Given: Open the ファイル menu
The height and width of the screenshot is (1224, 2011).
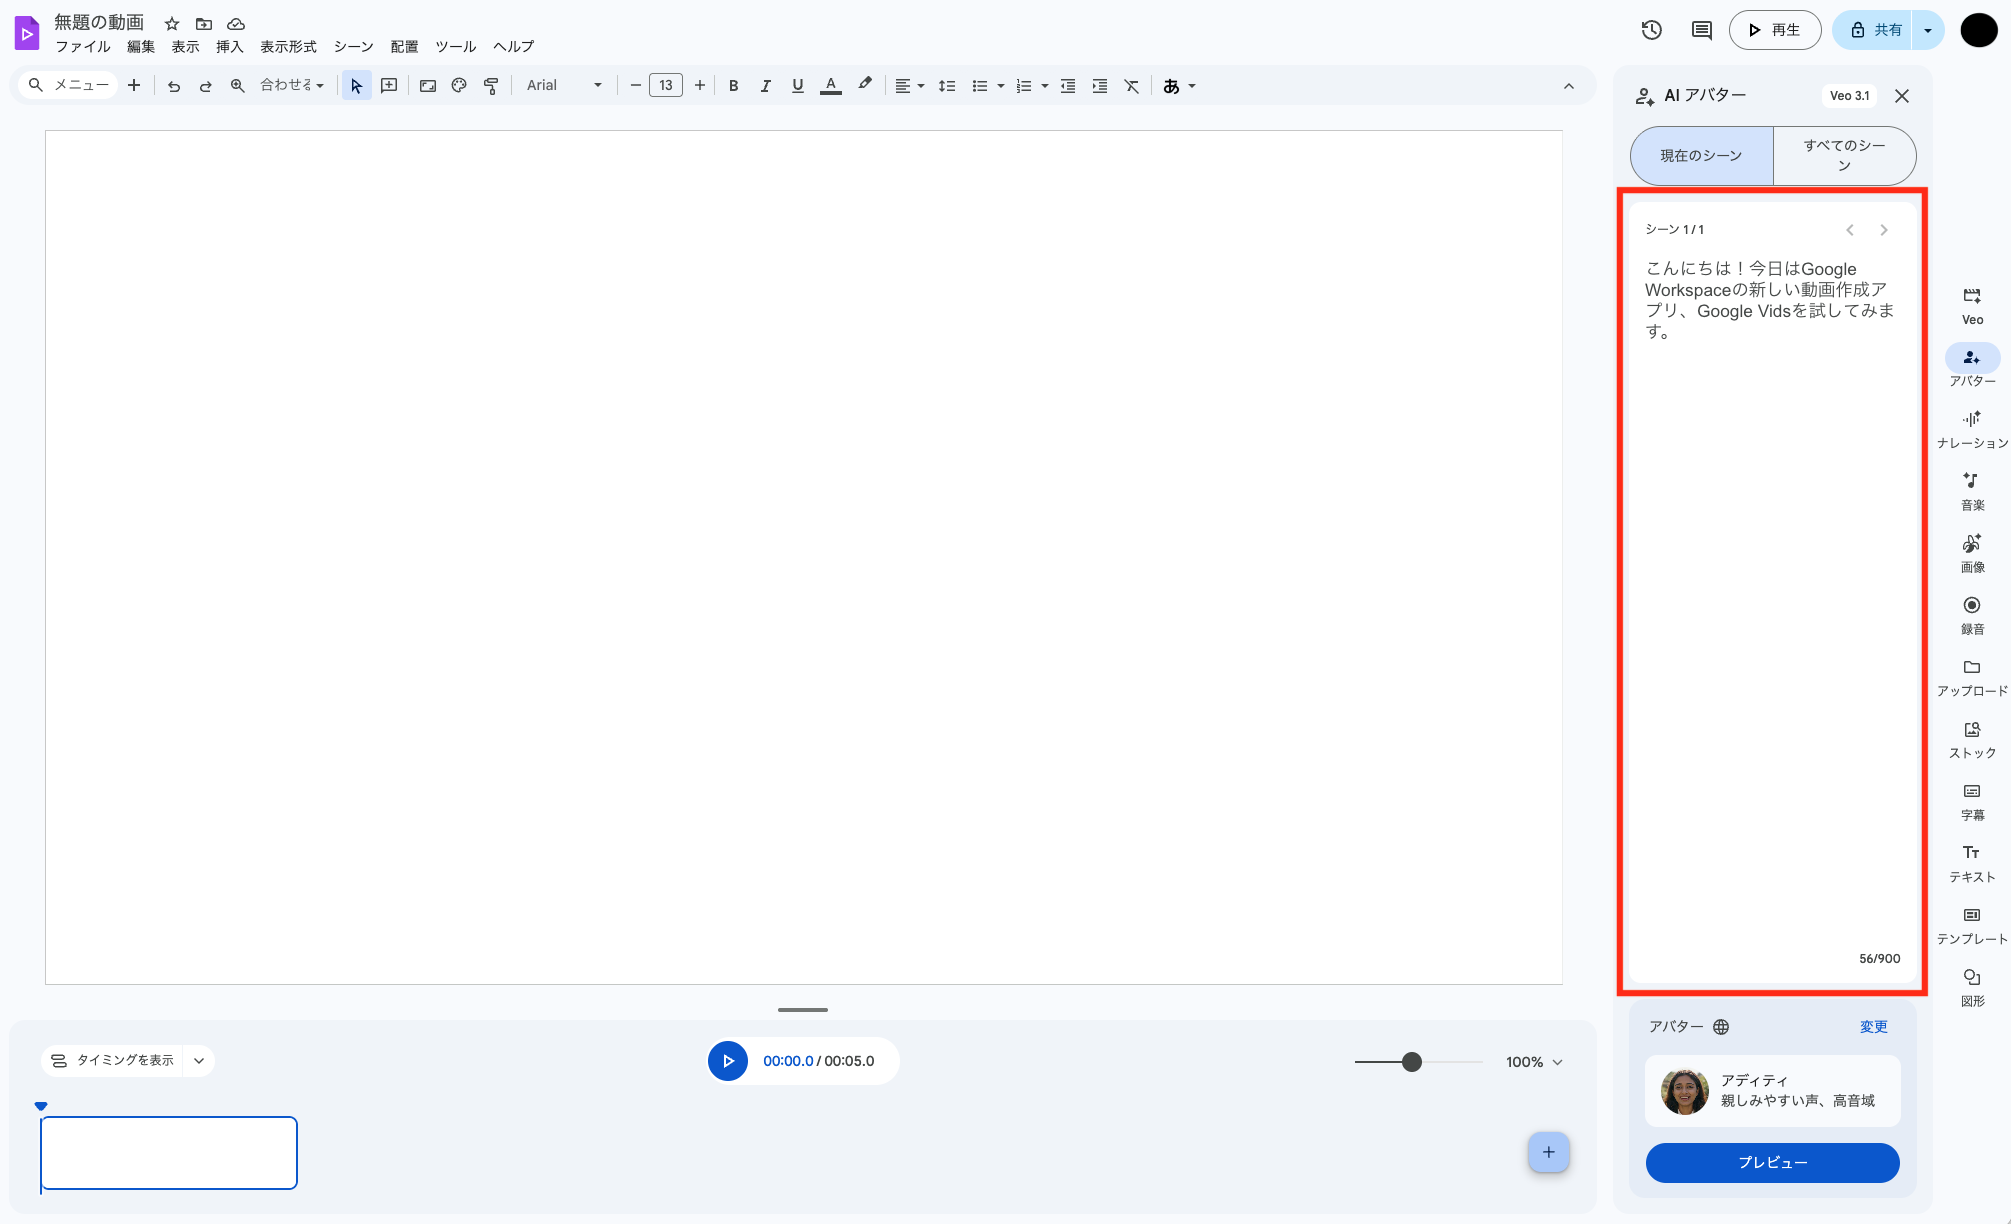Looking at the screenshot, I should click(83, 47).
